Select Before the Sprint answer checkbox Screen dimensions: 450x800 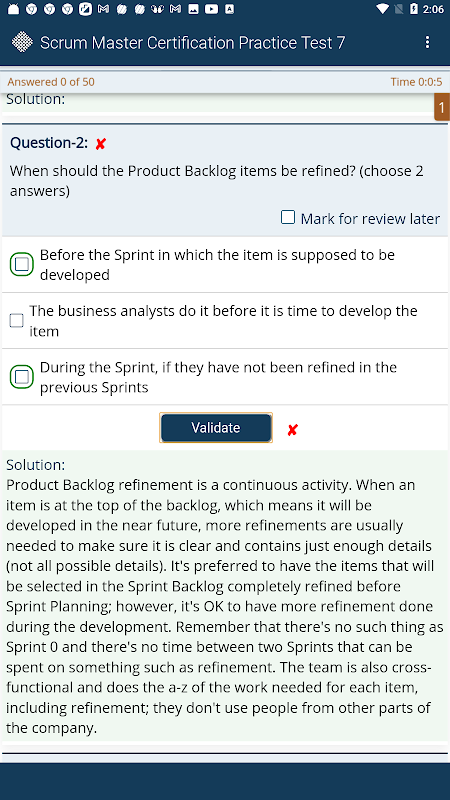point(22,264)
